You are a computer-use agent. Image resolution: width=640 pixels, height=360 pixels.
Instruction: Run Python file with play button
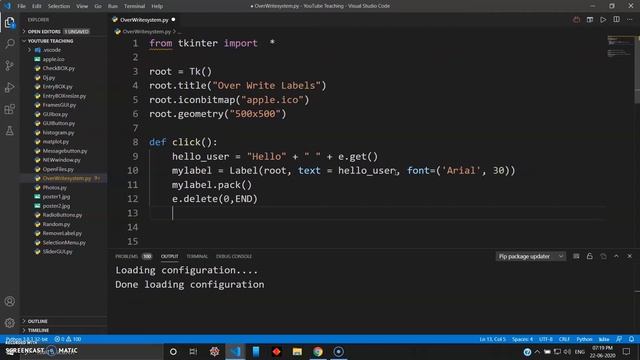[x=603, y=20]
